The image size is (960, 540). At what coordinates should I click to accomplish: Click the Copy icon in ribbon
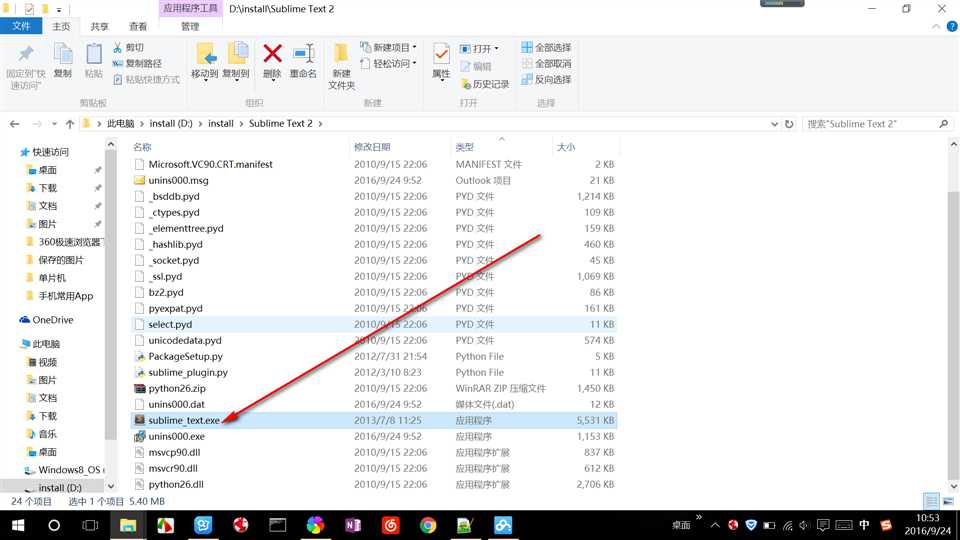[63, 54]
